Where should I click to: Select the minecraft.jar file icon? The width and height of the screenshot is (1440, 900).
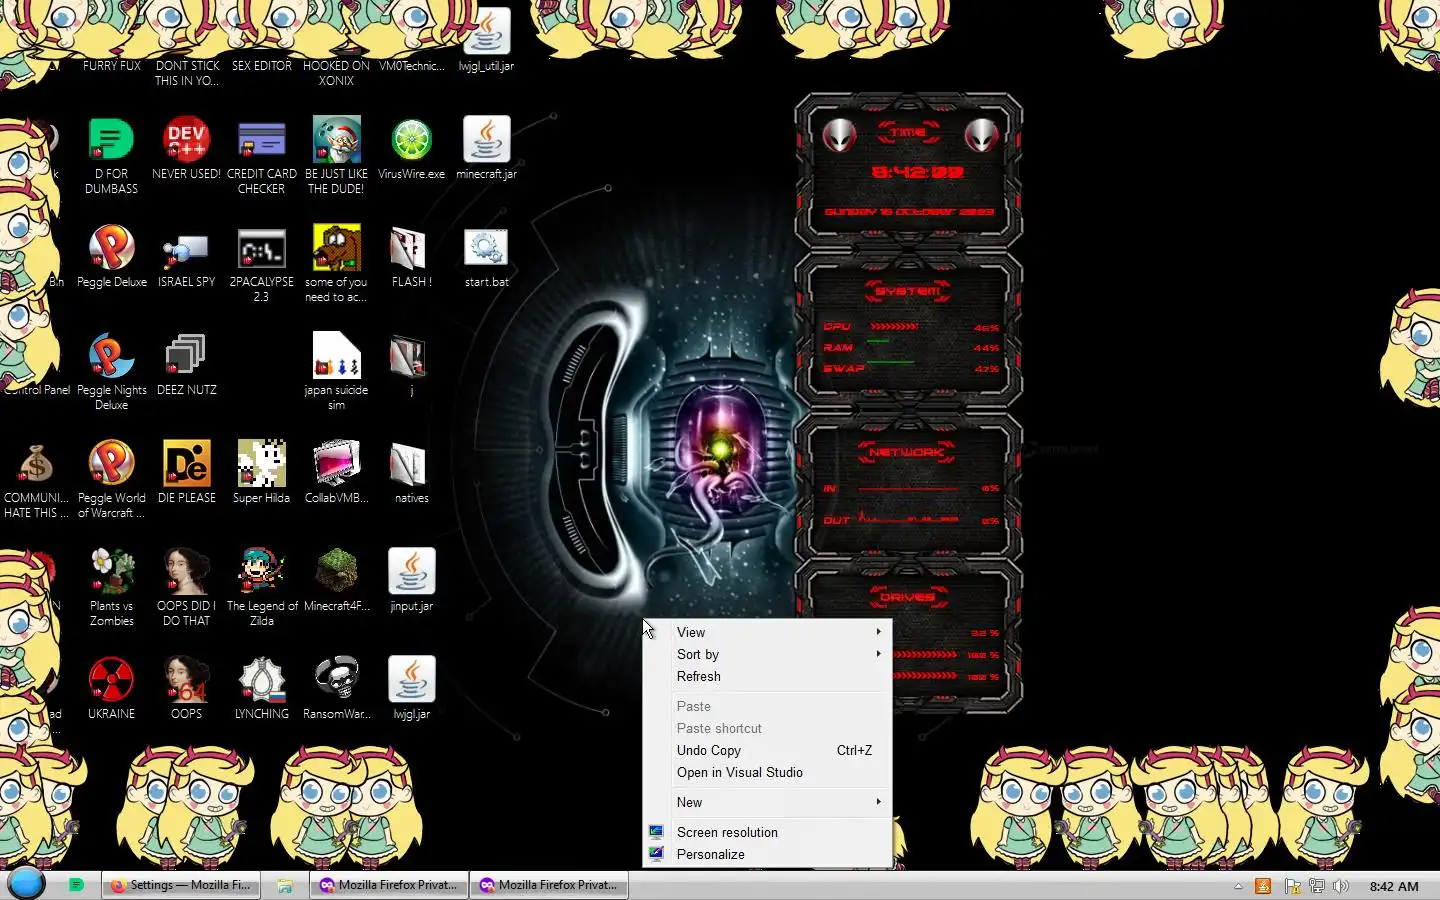coord(486,140)
